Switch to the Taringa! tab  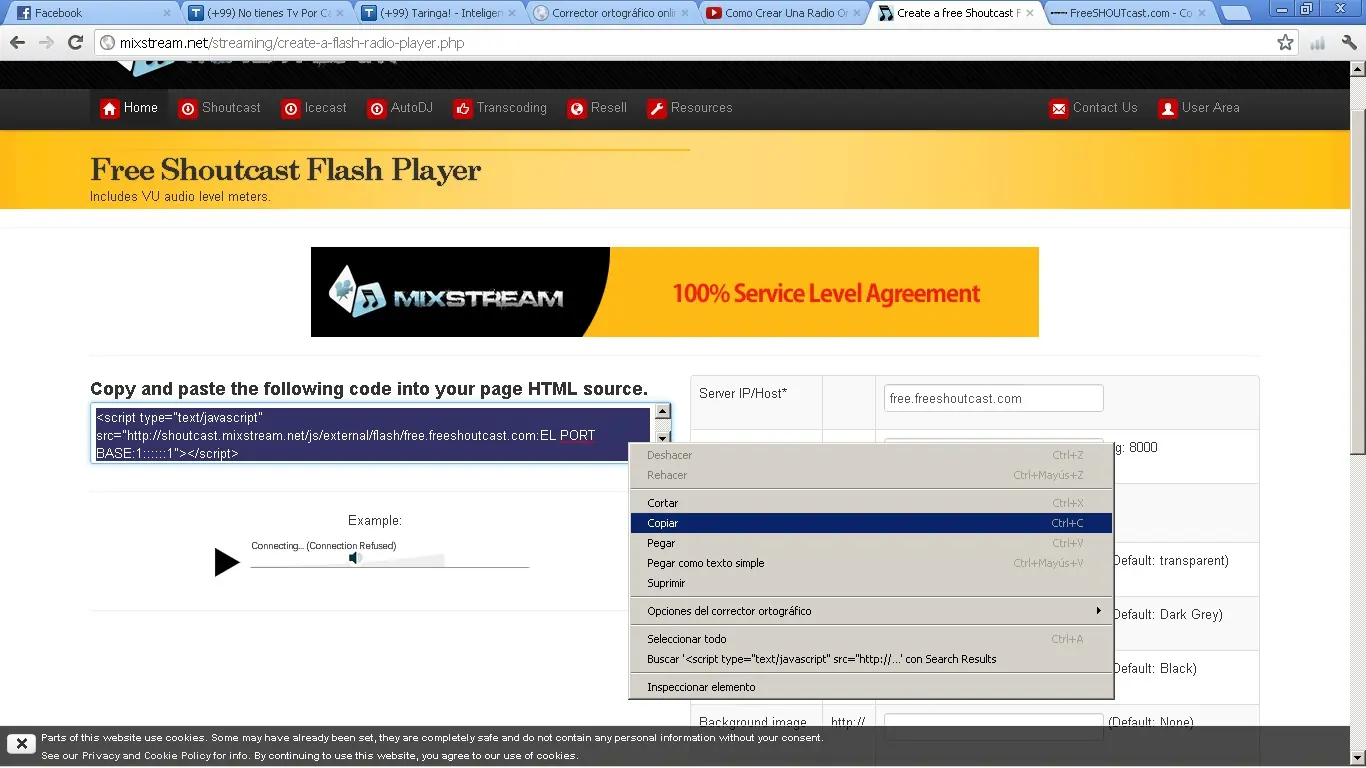click(438, 13)
